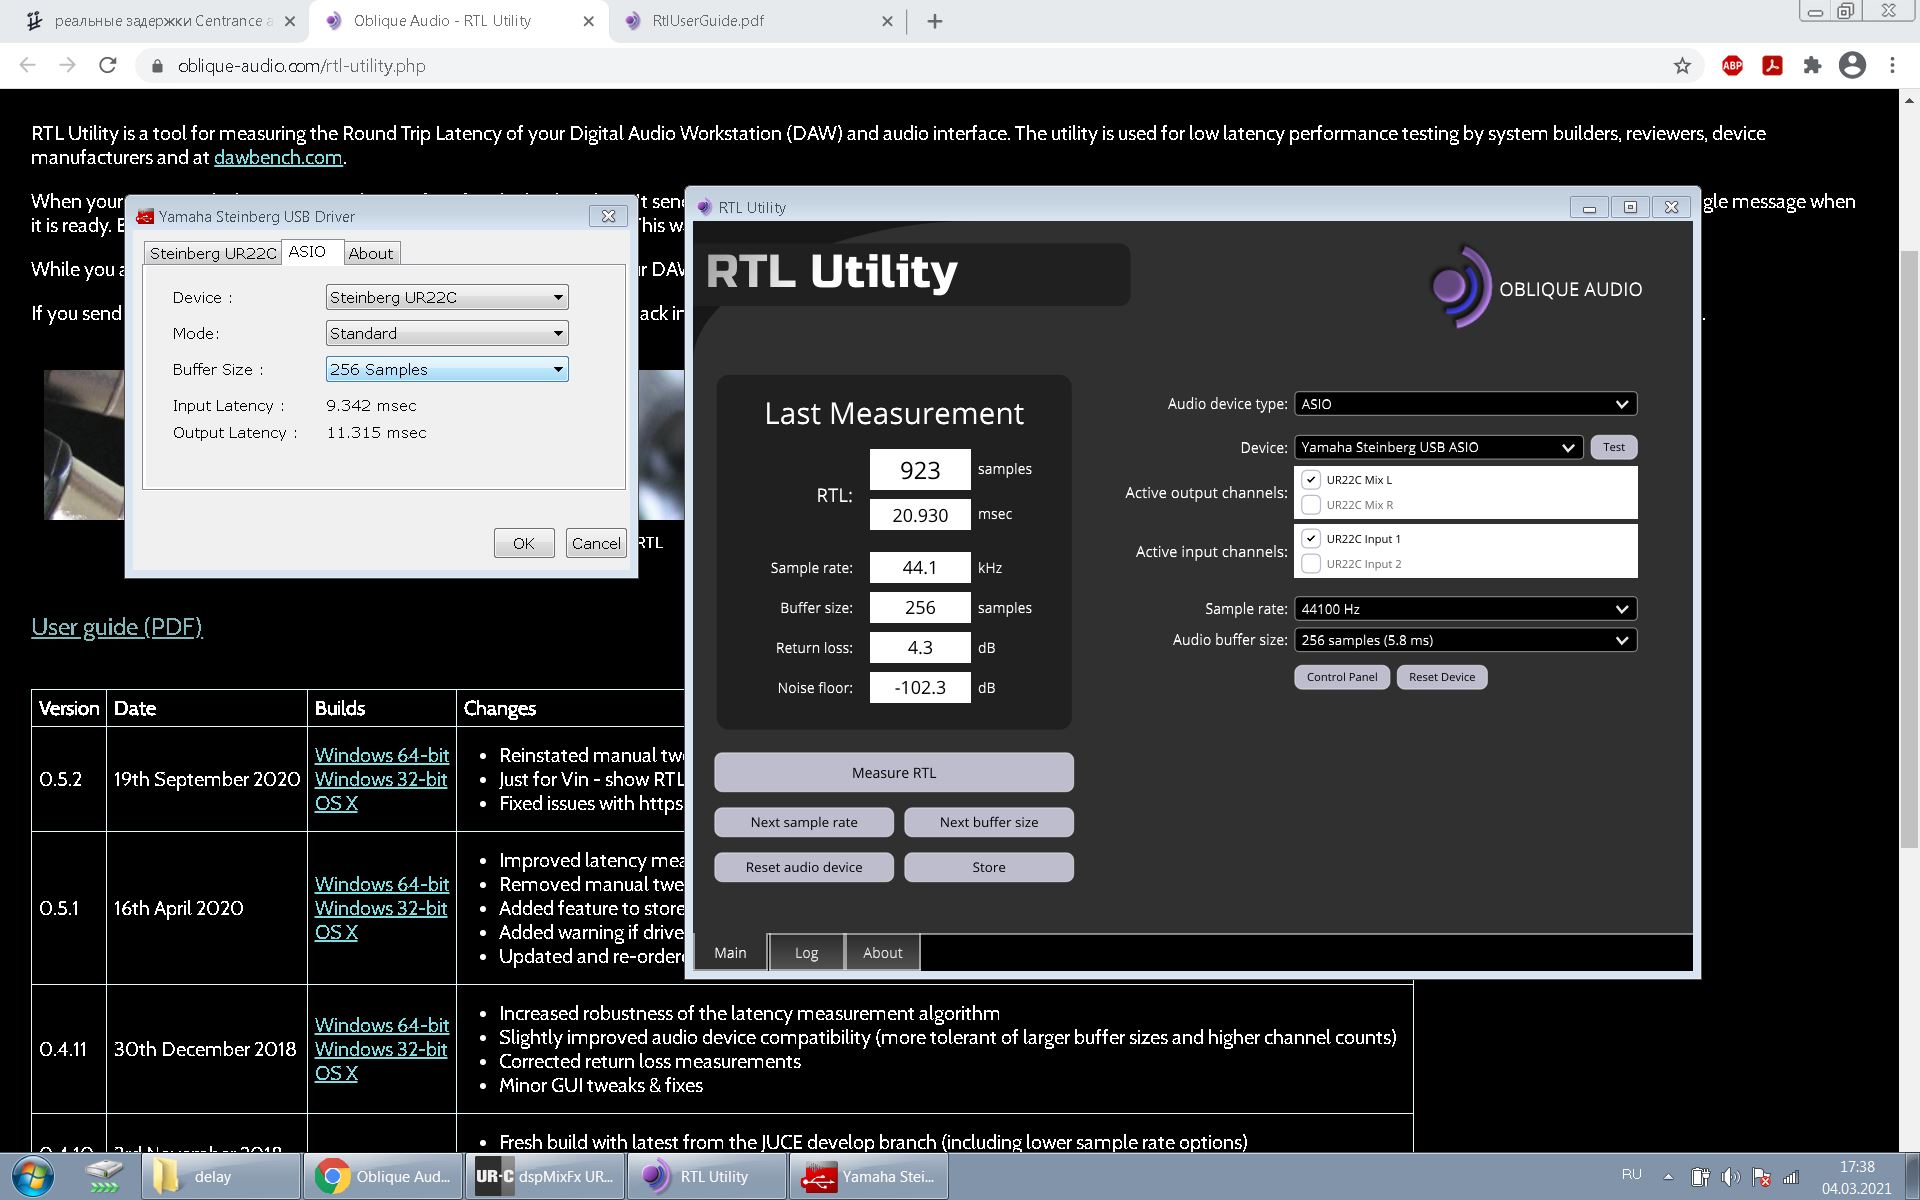
Task: Click the AdBlock Plus extension icon
Action: click(1732, 66)
